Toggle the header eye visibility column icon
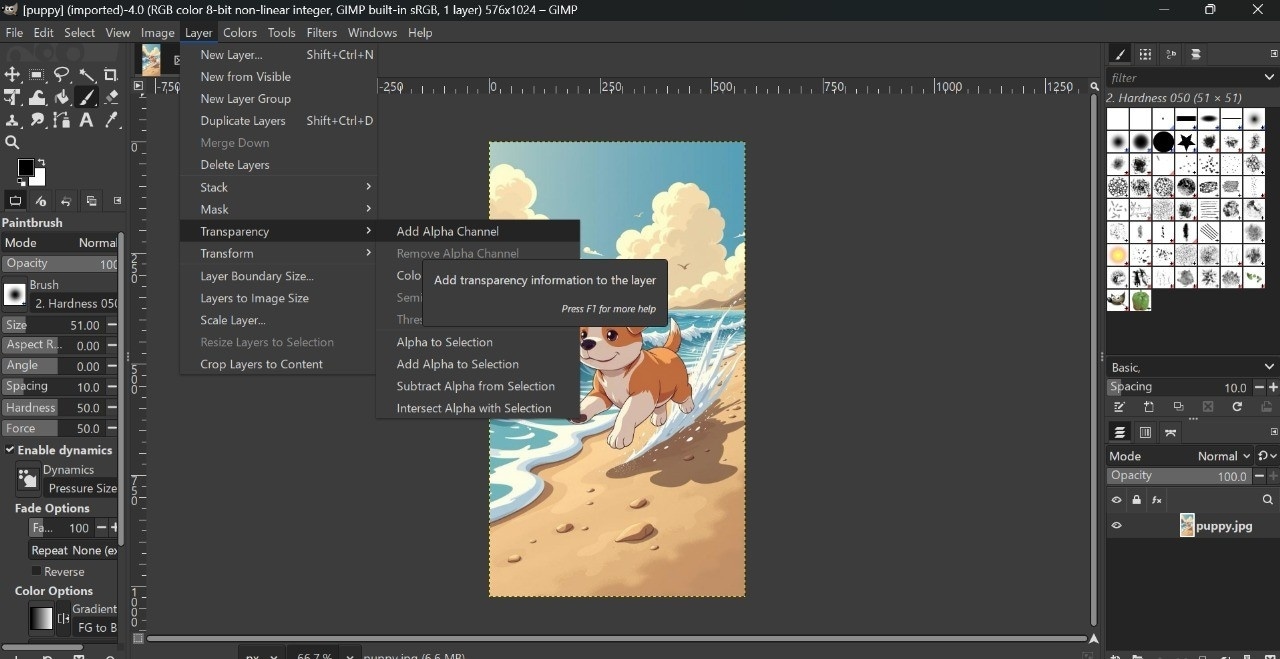The height and width of the screenshot is (659, 1280). coord(1117,500)
